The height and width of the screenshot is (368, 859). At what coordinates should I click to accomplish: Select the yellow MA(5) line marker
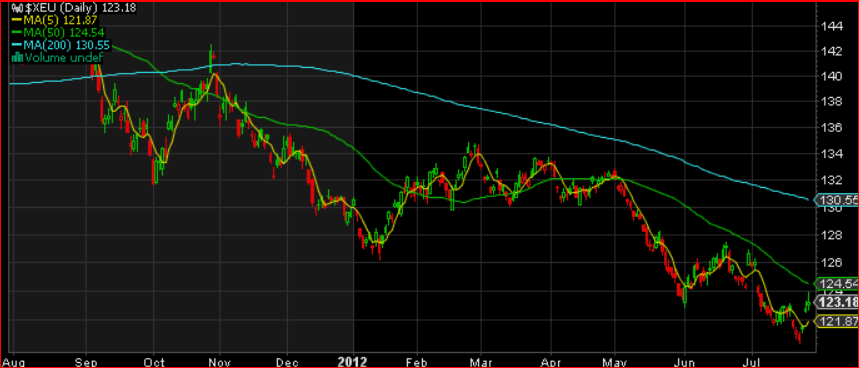tap(15, 20)
